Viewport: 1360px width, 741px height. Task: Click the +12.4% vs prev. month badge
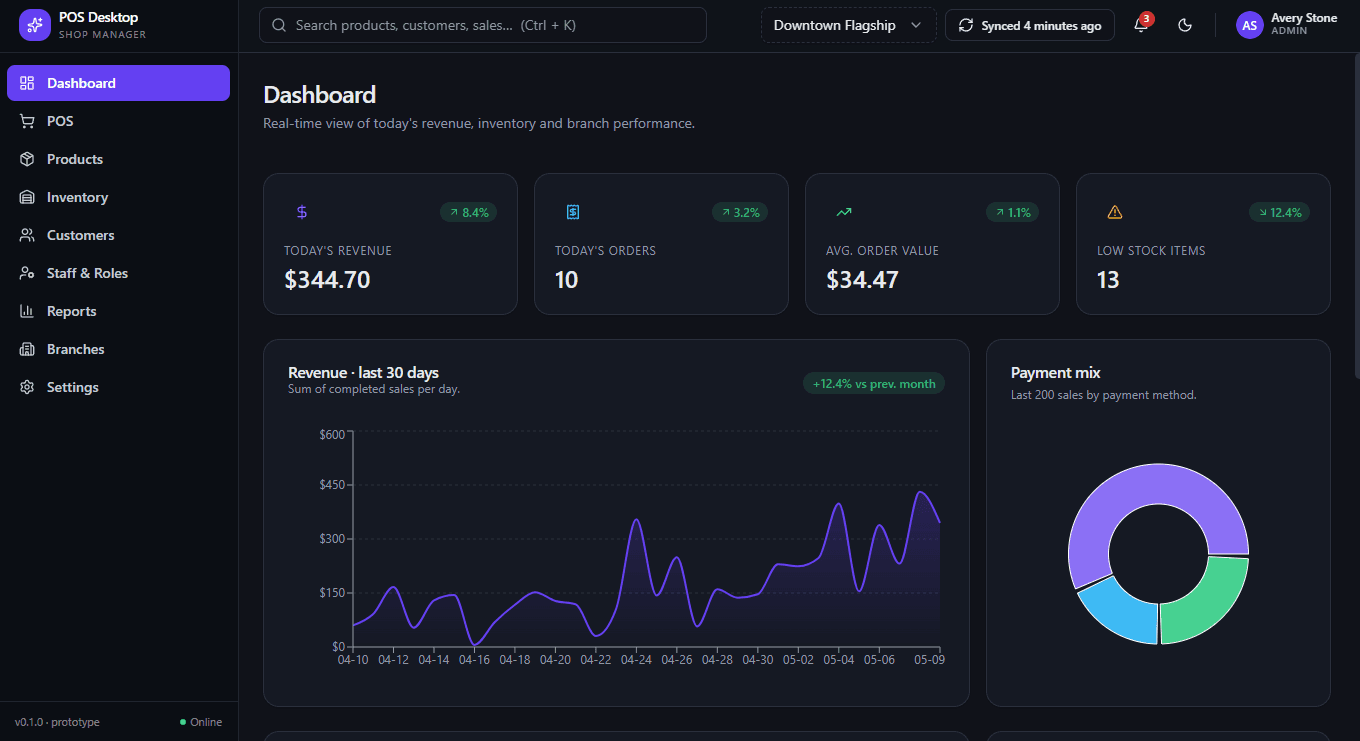(x=874, y=383)
